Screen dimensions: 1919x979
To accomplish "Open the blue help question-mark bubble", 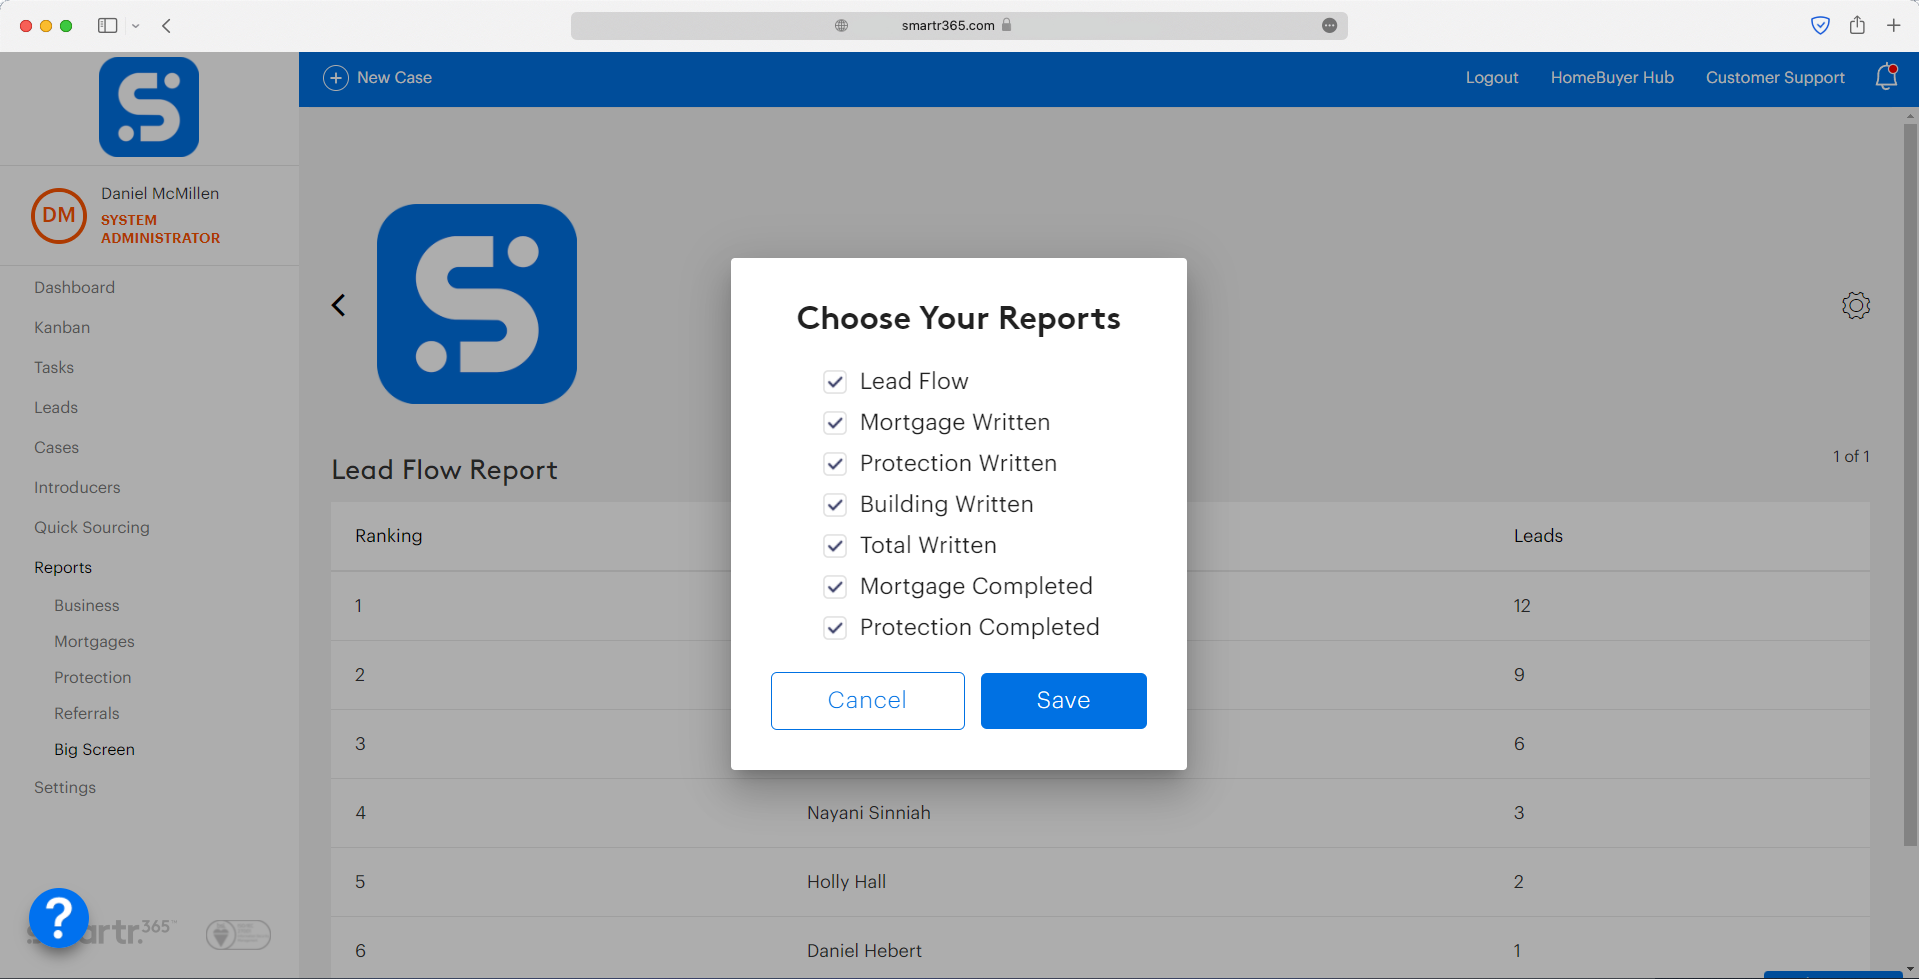I will [x=59, y=917].
